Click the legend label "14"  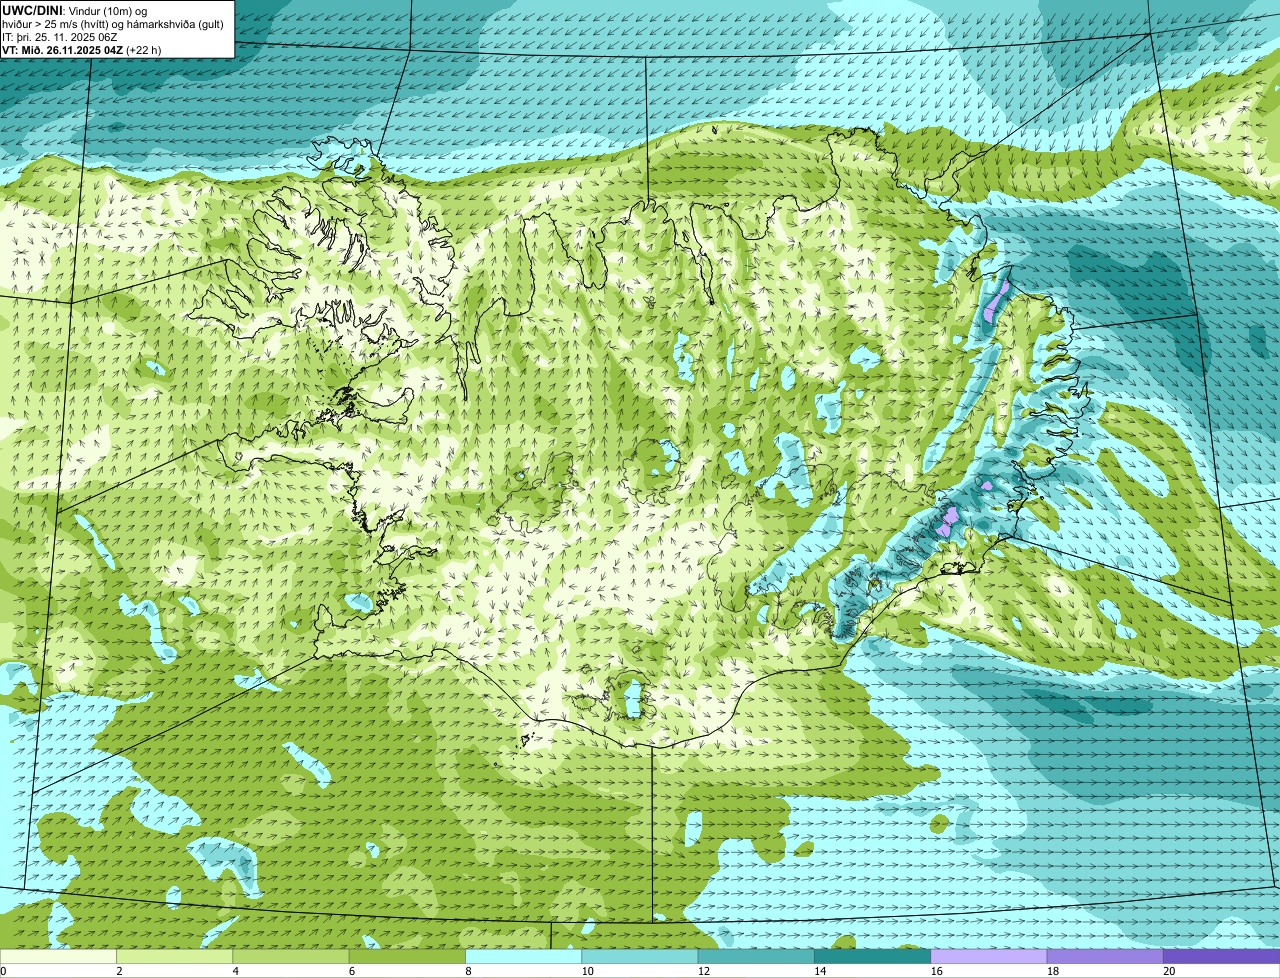(820, 971)
